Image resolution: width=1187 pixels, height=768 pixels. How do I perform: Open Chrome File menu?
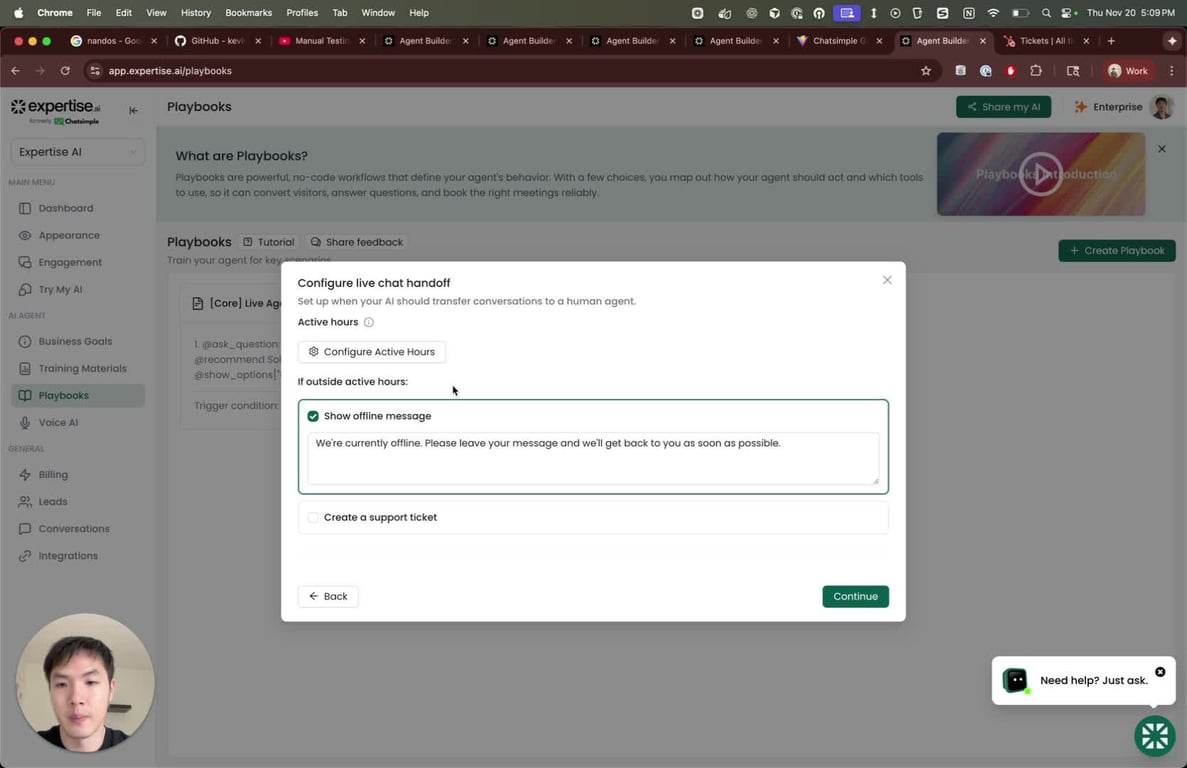click(93, 13)
